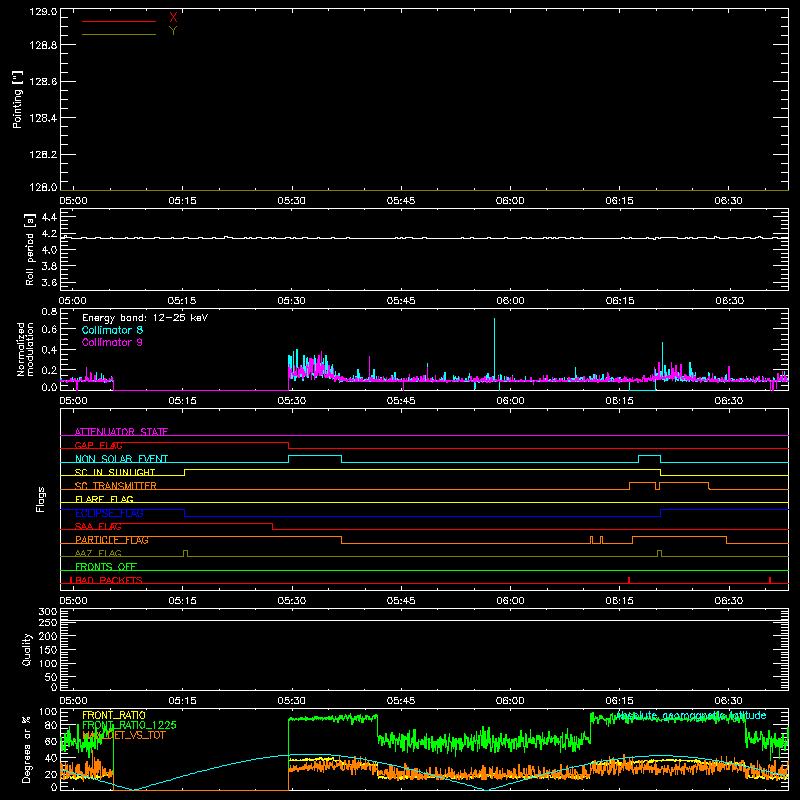Select the GAP_FLAG label
Image resolution: width=800 pixels, height=800 pixels.
coord(98,445)
